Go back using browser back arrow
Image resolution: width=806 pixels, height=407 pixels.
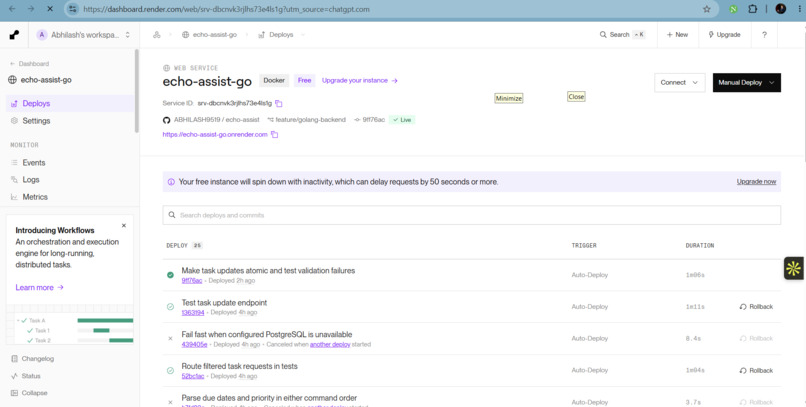[x=12, y=9]
